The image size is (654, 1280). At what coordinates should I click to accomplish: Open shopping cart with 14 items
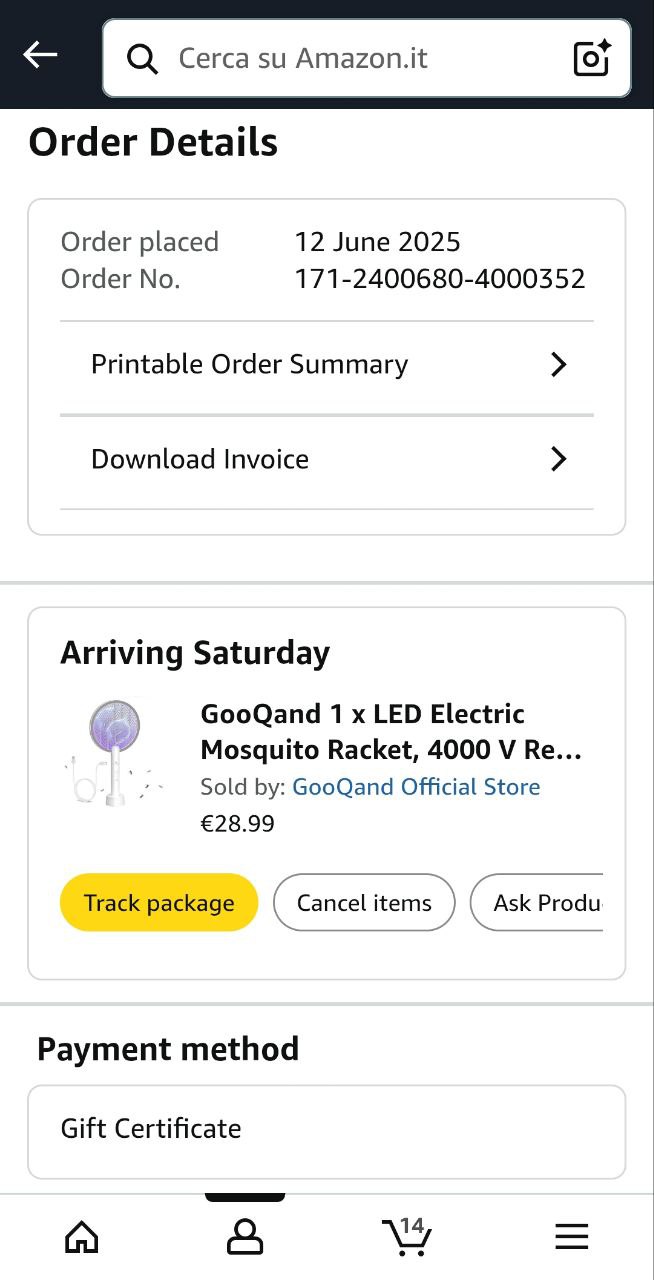[x=407, y=1237]
